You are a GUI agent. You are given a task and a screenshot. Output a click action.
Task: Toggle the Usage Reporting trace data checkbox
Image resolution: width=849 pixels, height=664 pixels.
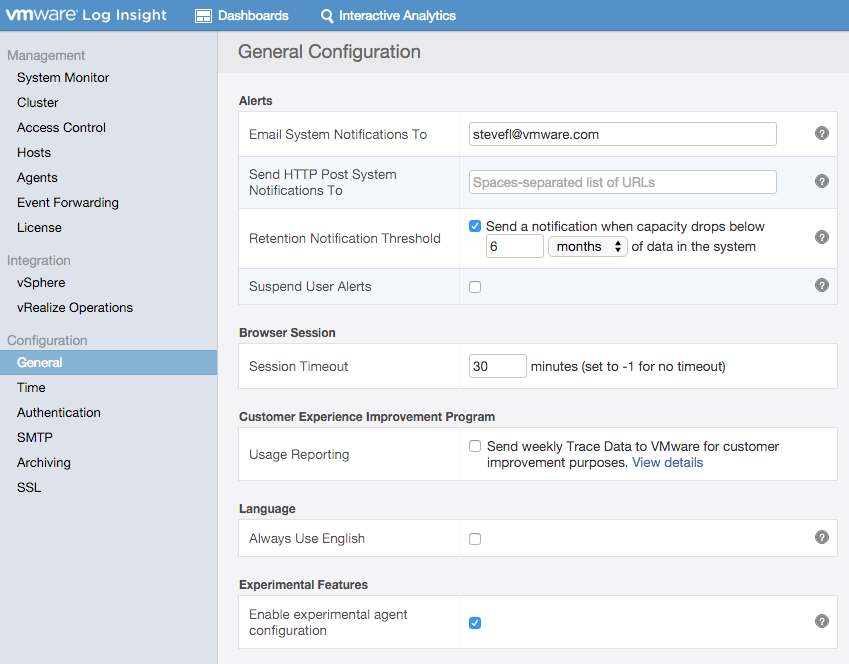[x=475, y=447]
